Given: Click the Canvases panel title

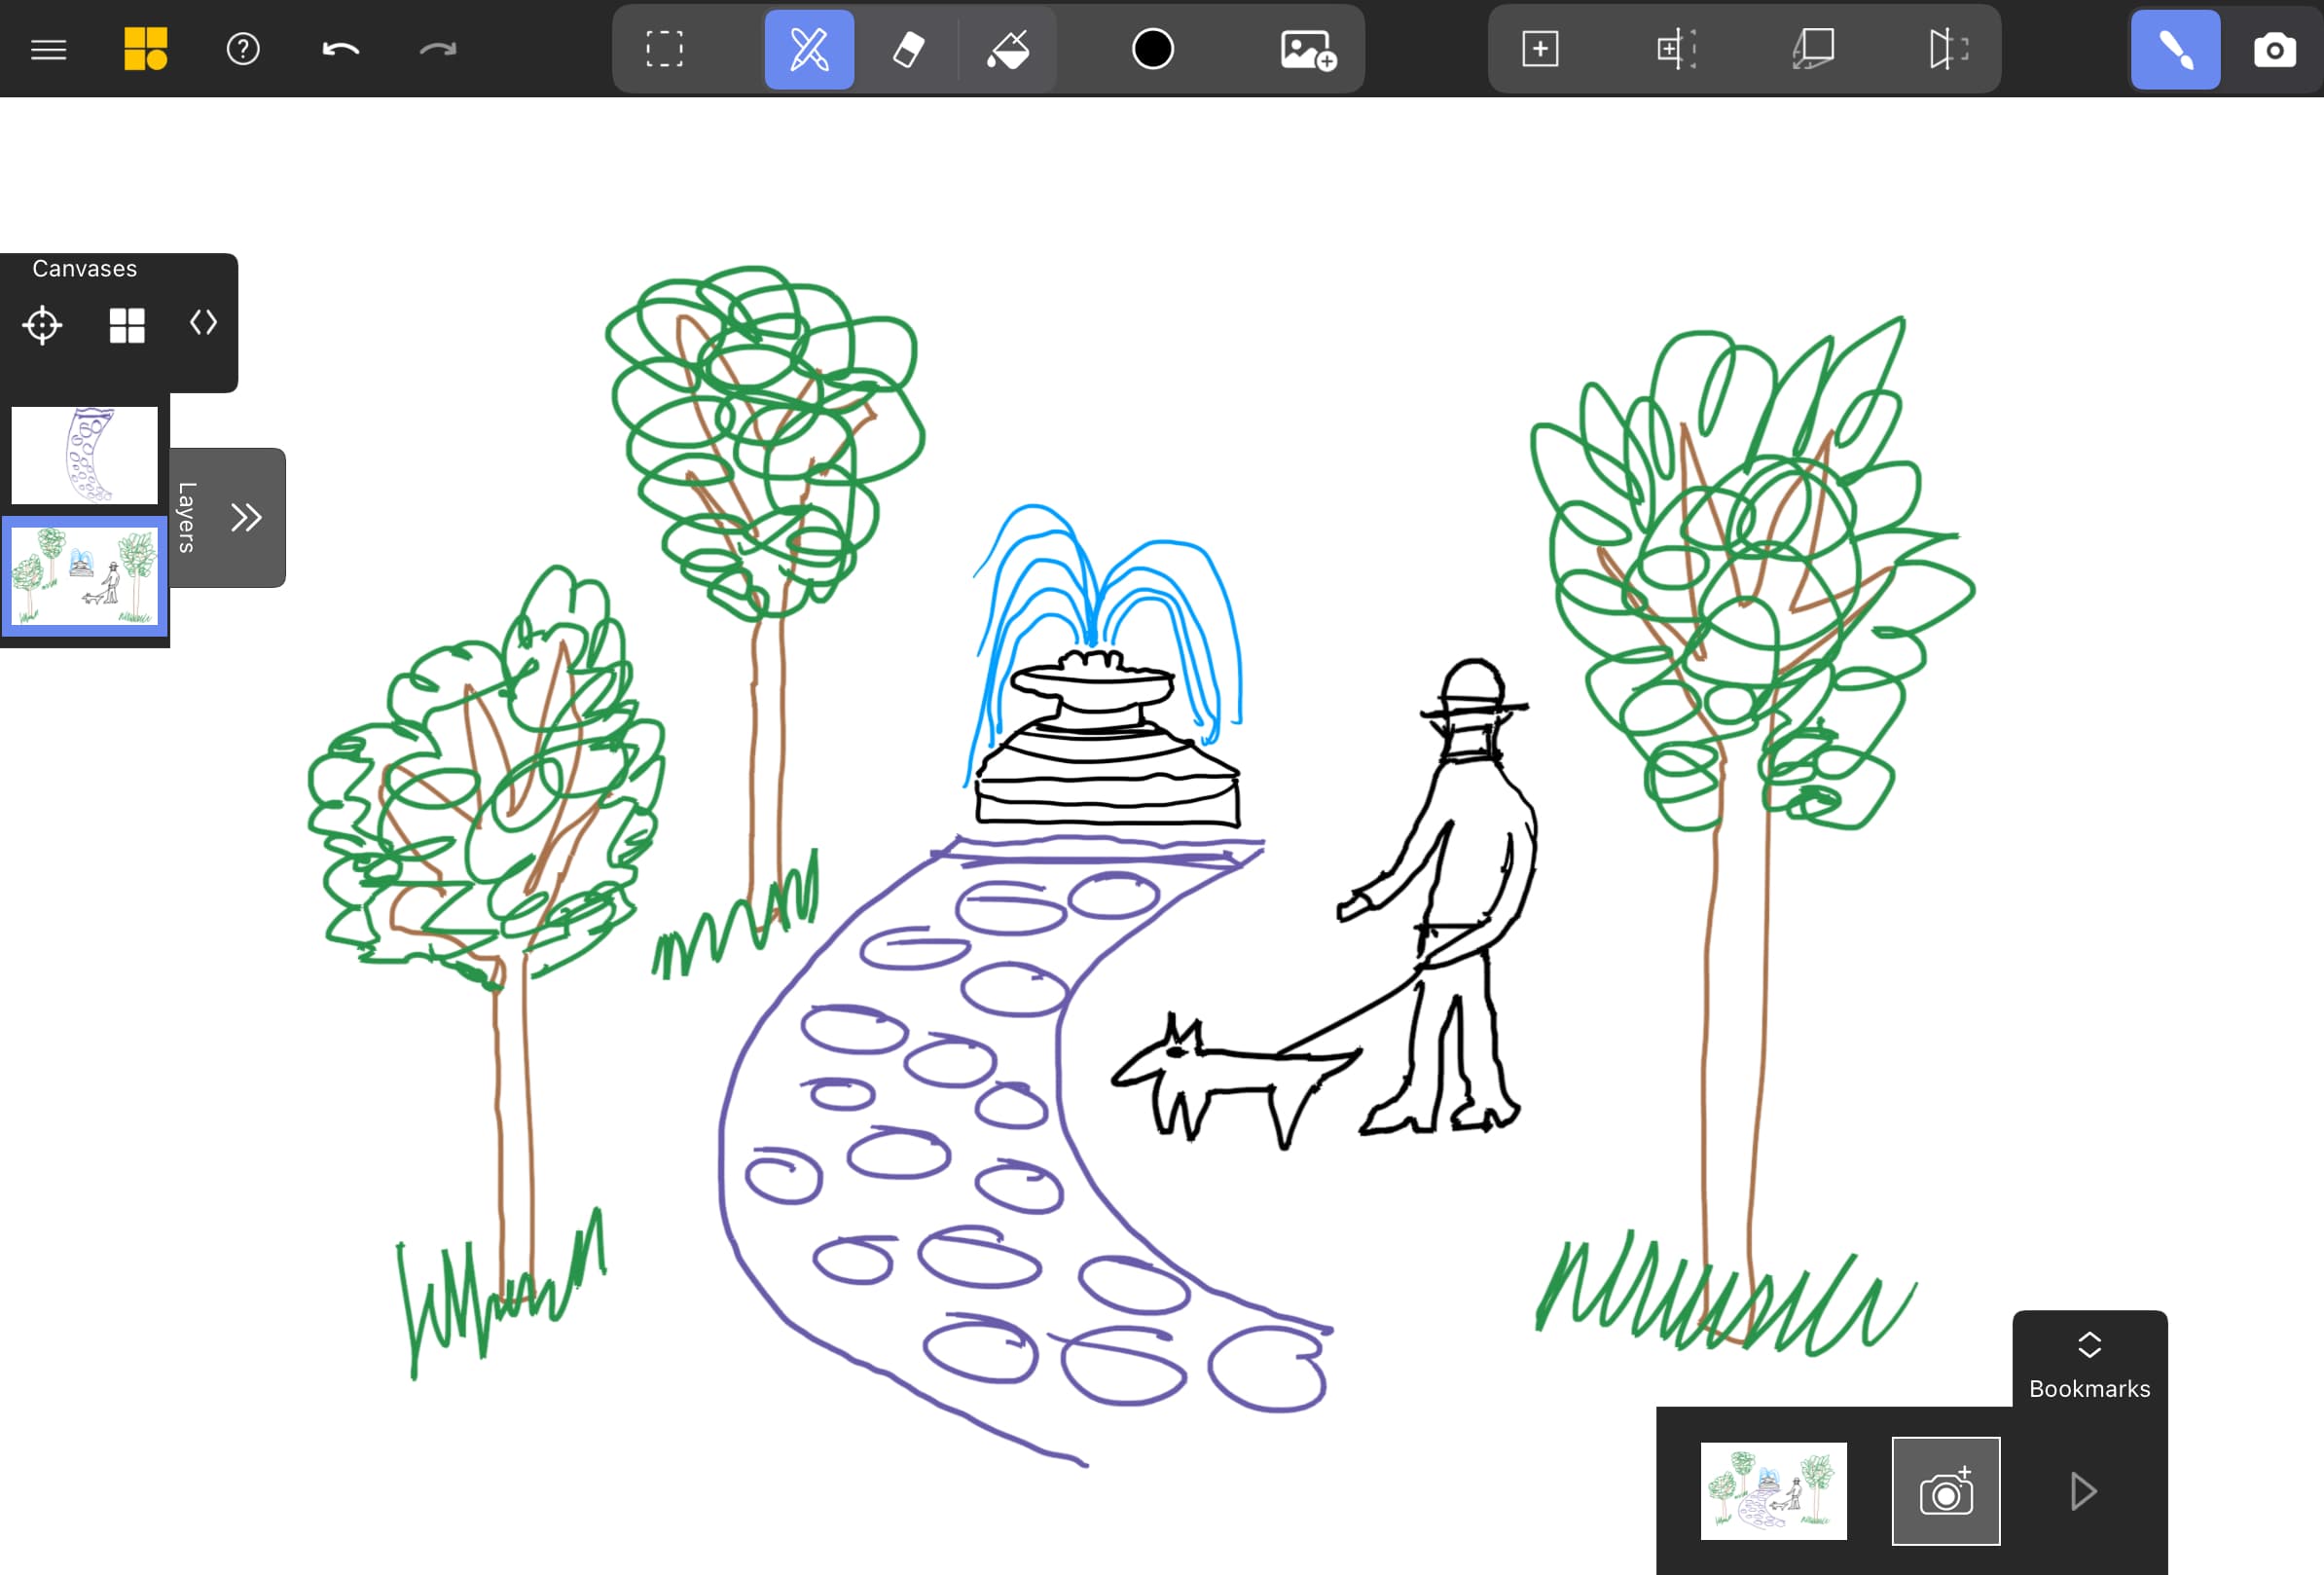Looking at the screenshot, I should pos(85,268).
